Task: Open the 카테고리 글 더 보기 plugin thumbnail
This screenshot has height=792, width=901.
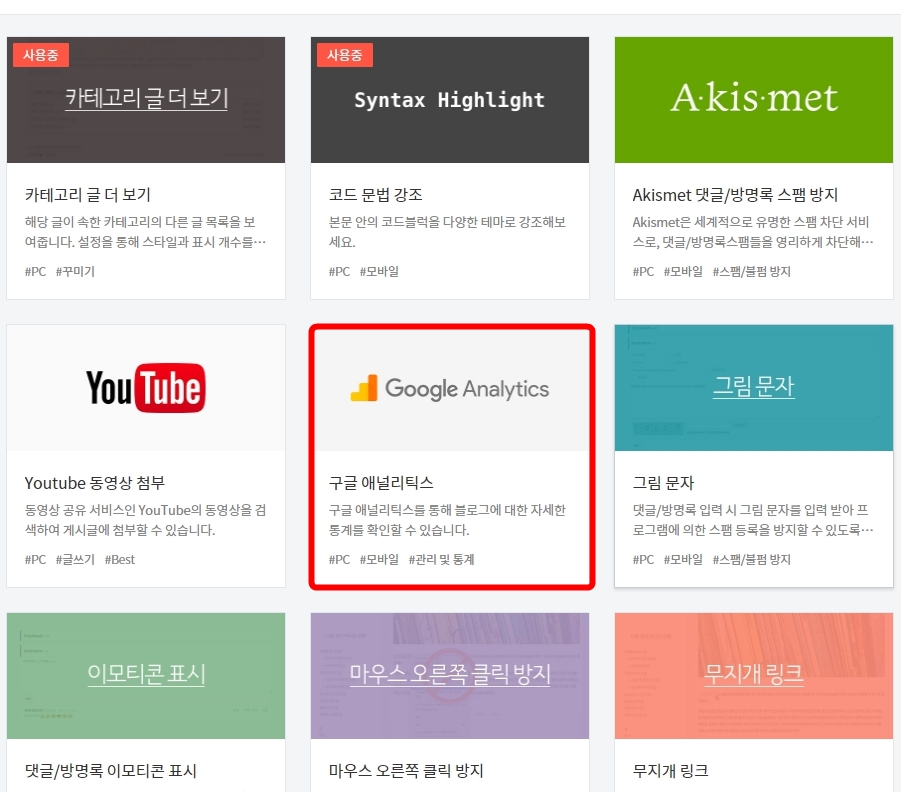Action: [146, 100]
